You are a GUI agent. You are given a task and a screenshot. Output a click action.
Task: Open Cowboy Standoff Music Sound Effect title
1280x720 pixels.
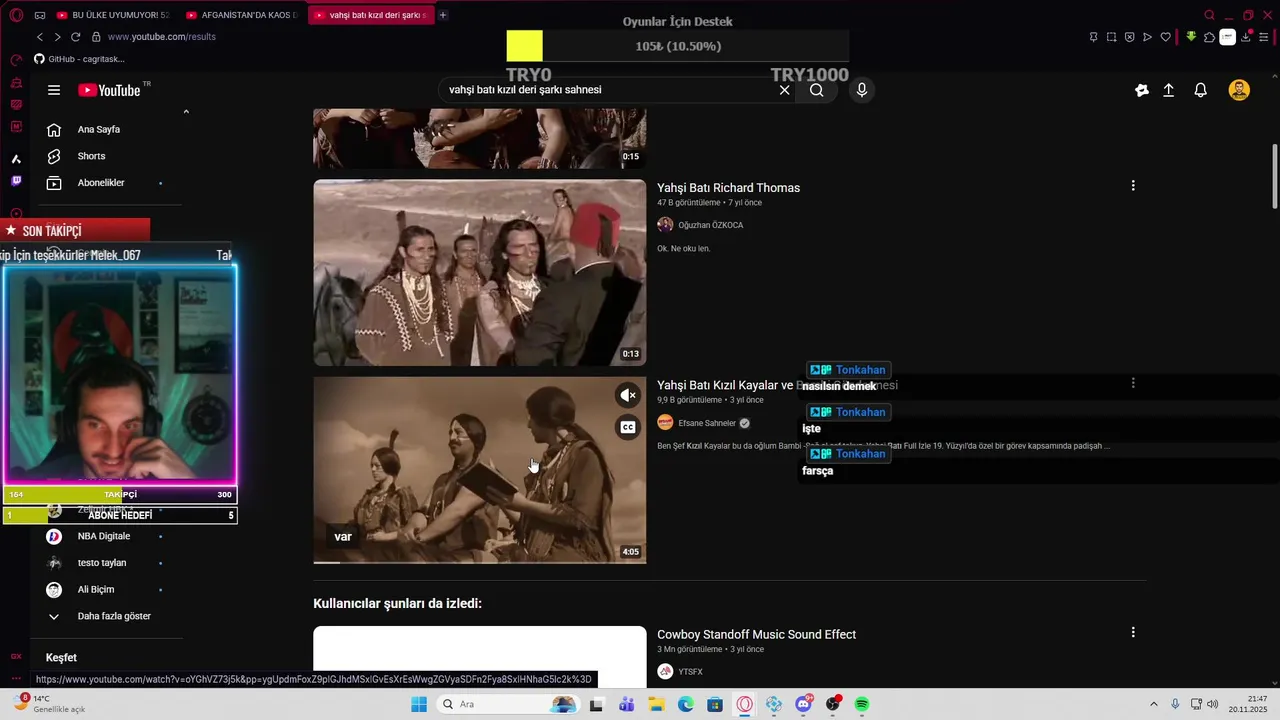(756, 635)
